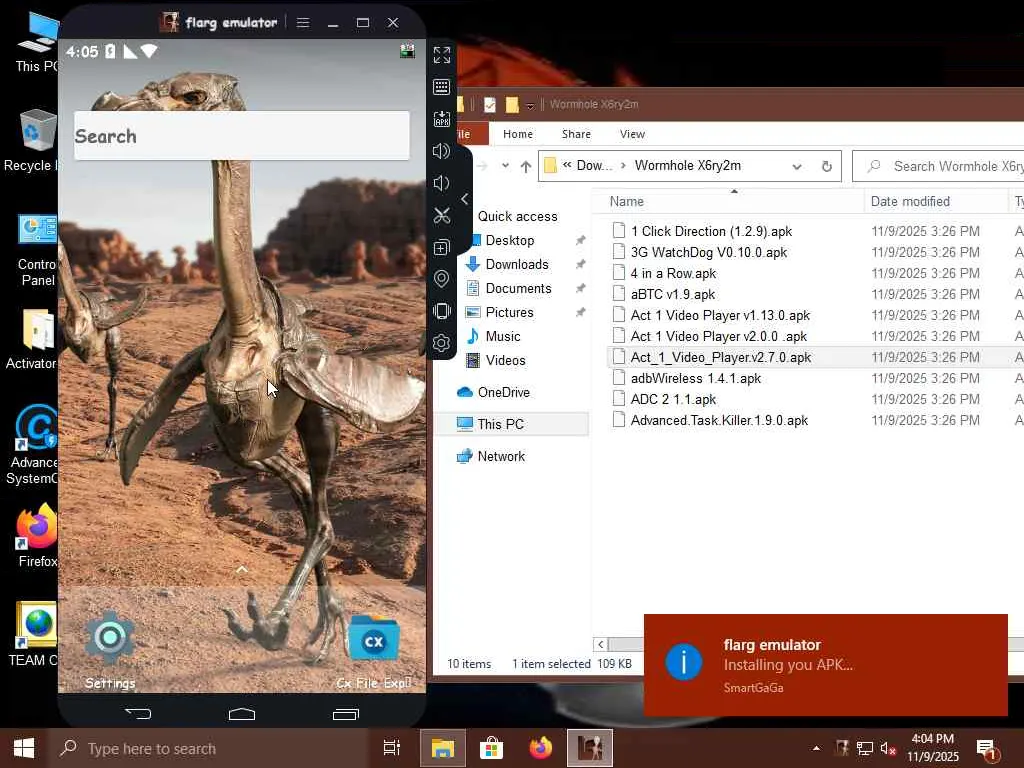Select Act 1 Video Player v2.0.0 .apk
Viewport: 1024px width, 768px height.
tap(718, 336)
